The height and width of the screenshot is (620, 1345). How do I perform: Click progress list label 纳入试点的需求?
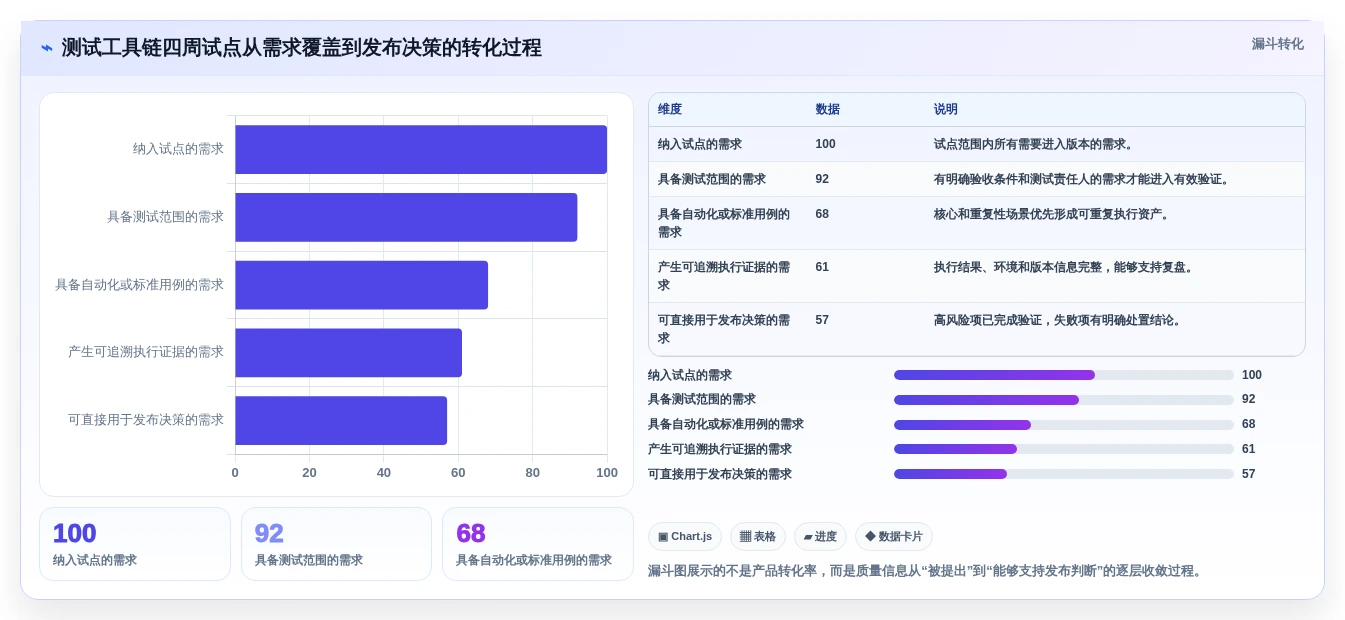point(690,375)
